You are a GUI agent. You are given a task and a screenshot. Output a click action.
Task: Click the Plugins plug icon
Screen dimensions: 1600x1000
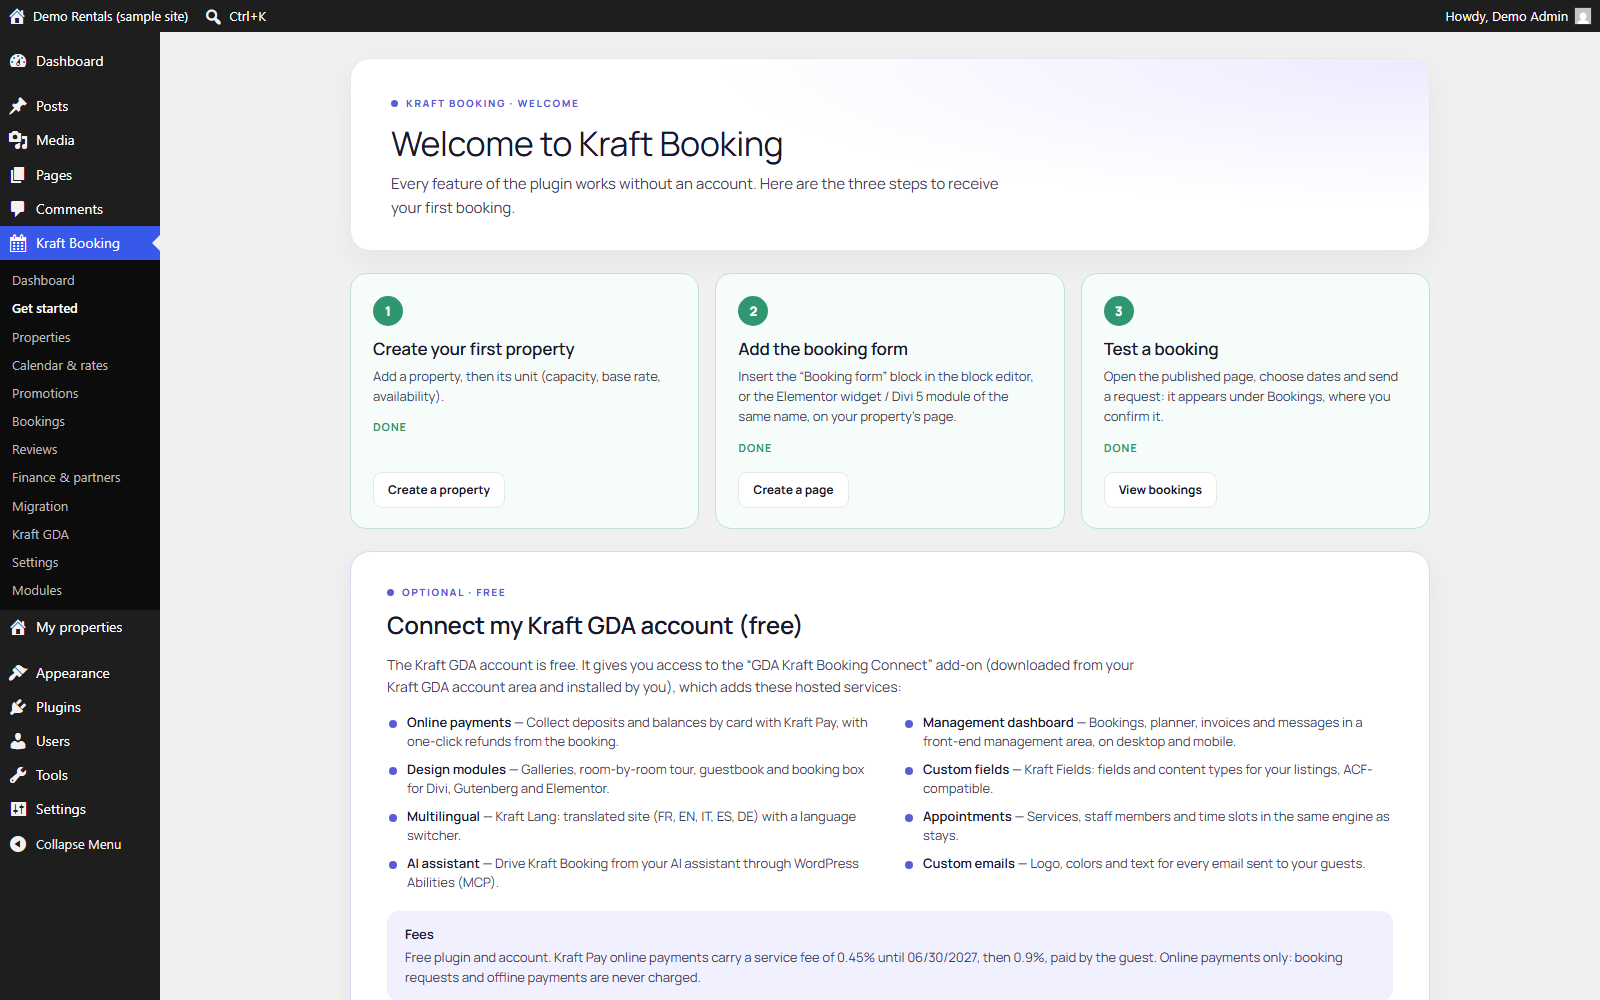pyautogui.click(x=18, y=707)
